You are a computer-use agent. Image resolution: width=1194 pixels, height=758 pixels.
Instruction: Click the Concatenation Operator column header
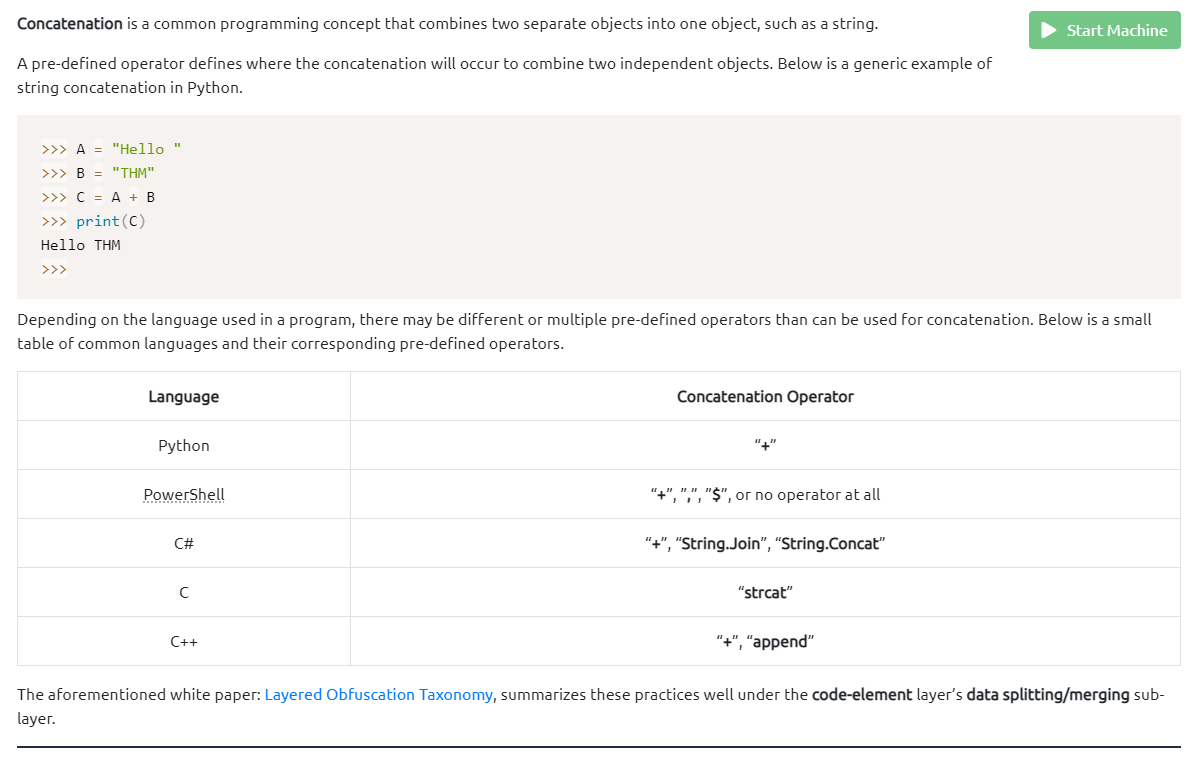[765, 396]
